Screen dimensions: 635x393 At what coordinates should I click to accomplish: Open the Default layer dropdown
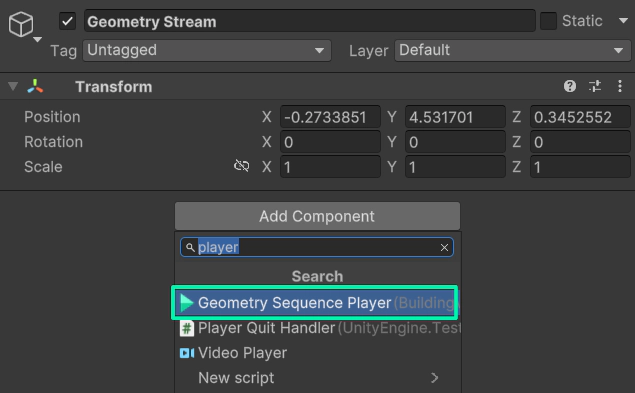[x=513, y=51]
